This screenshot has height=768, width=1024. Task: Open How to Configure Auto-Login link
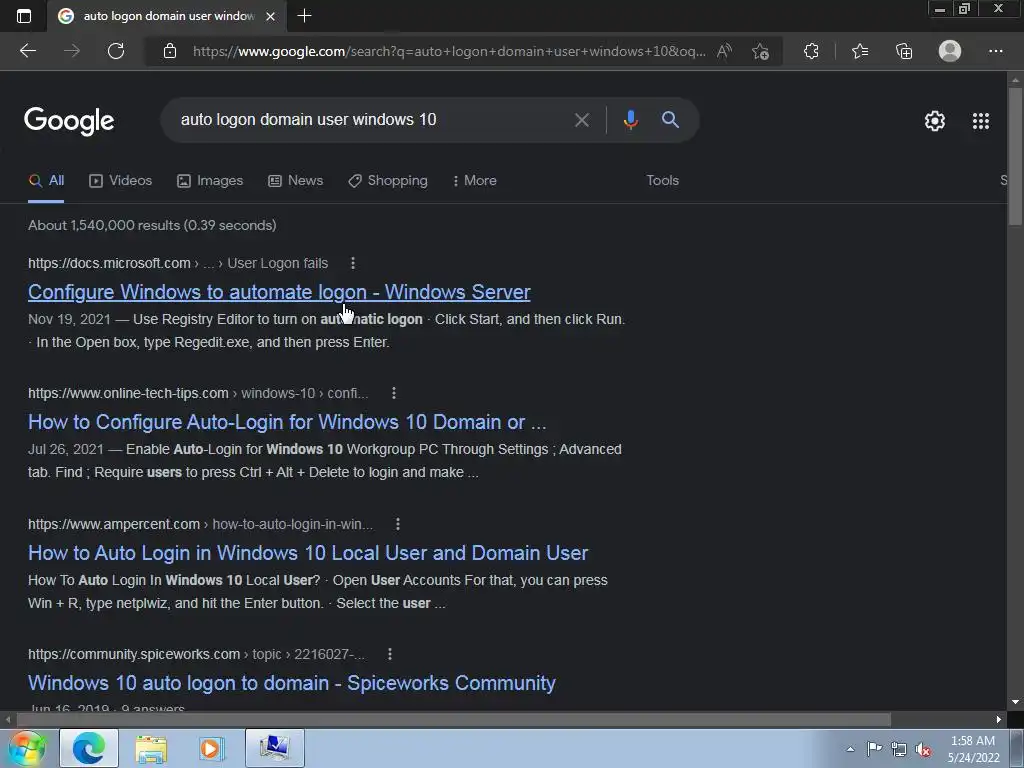click(x=287, y=422)
